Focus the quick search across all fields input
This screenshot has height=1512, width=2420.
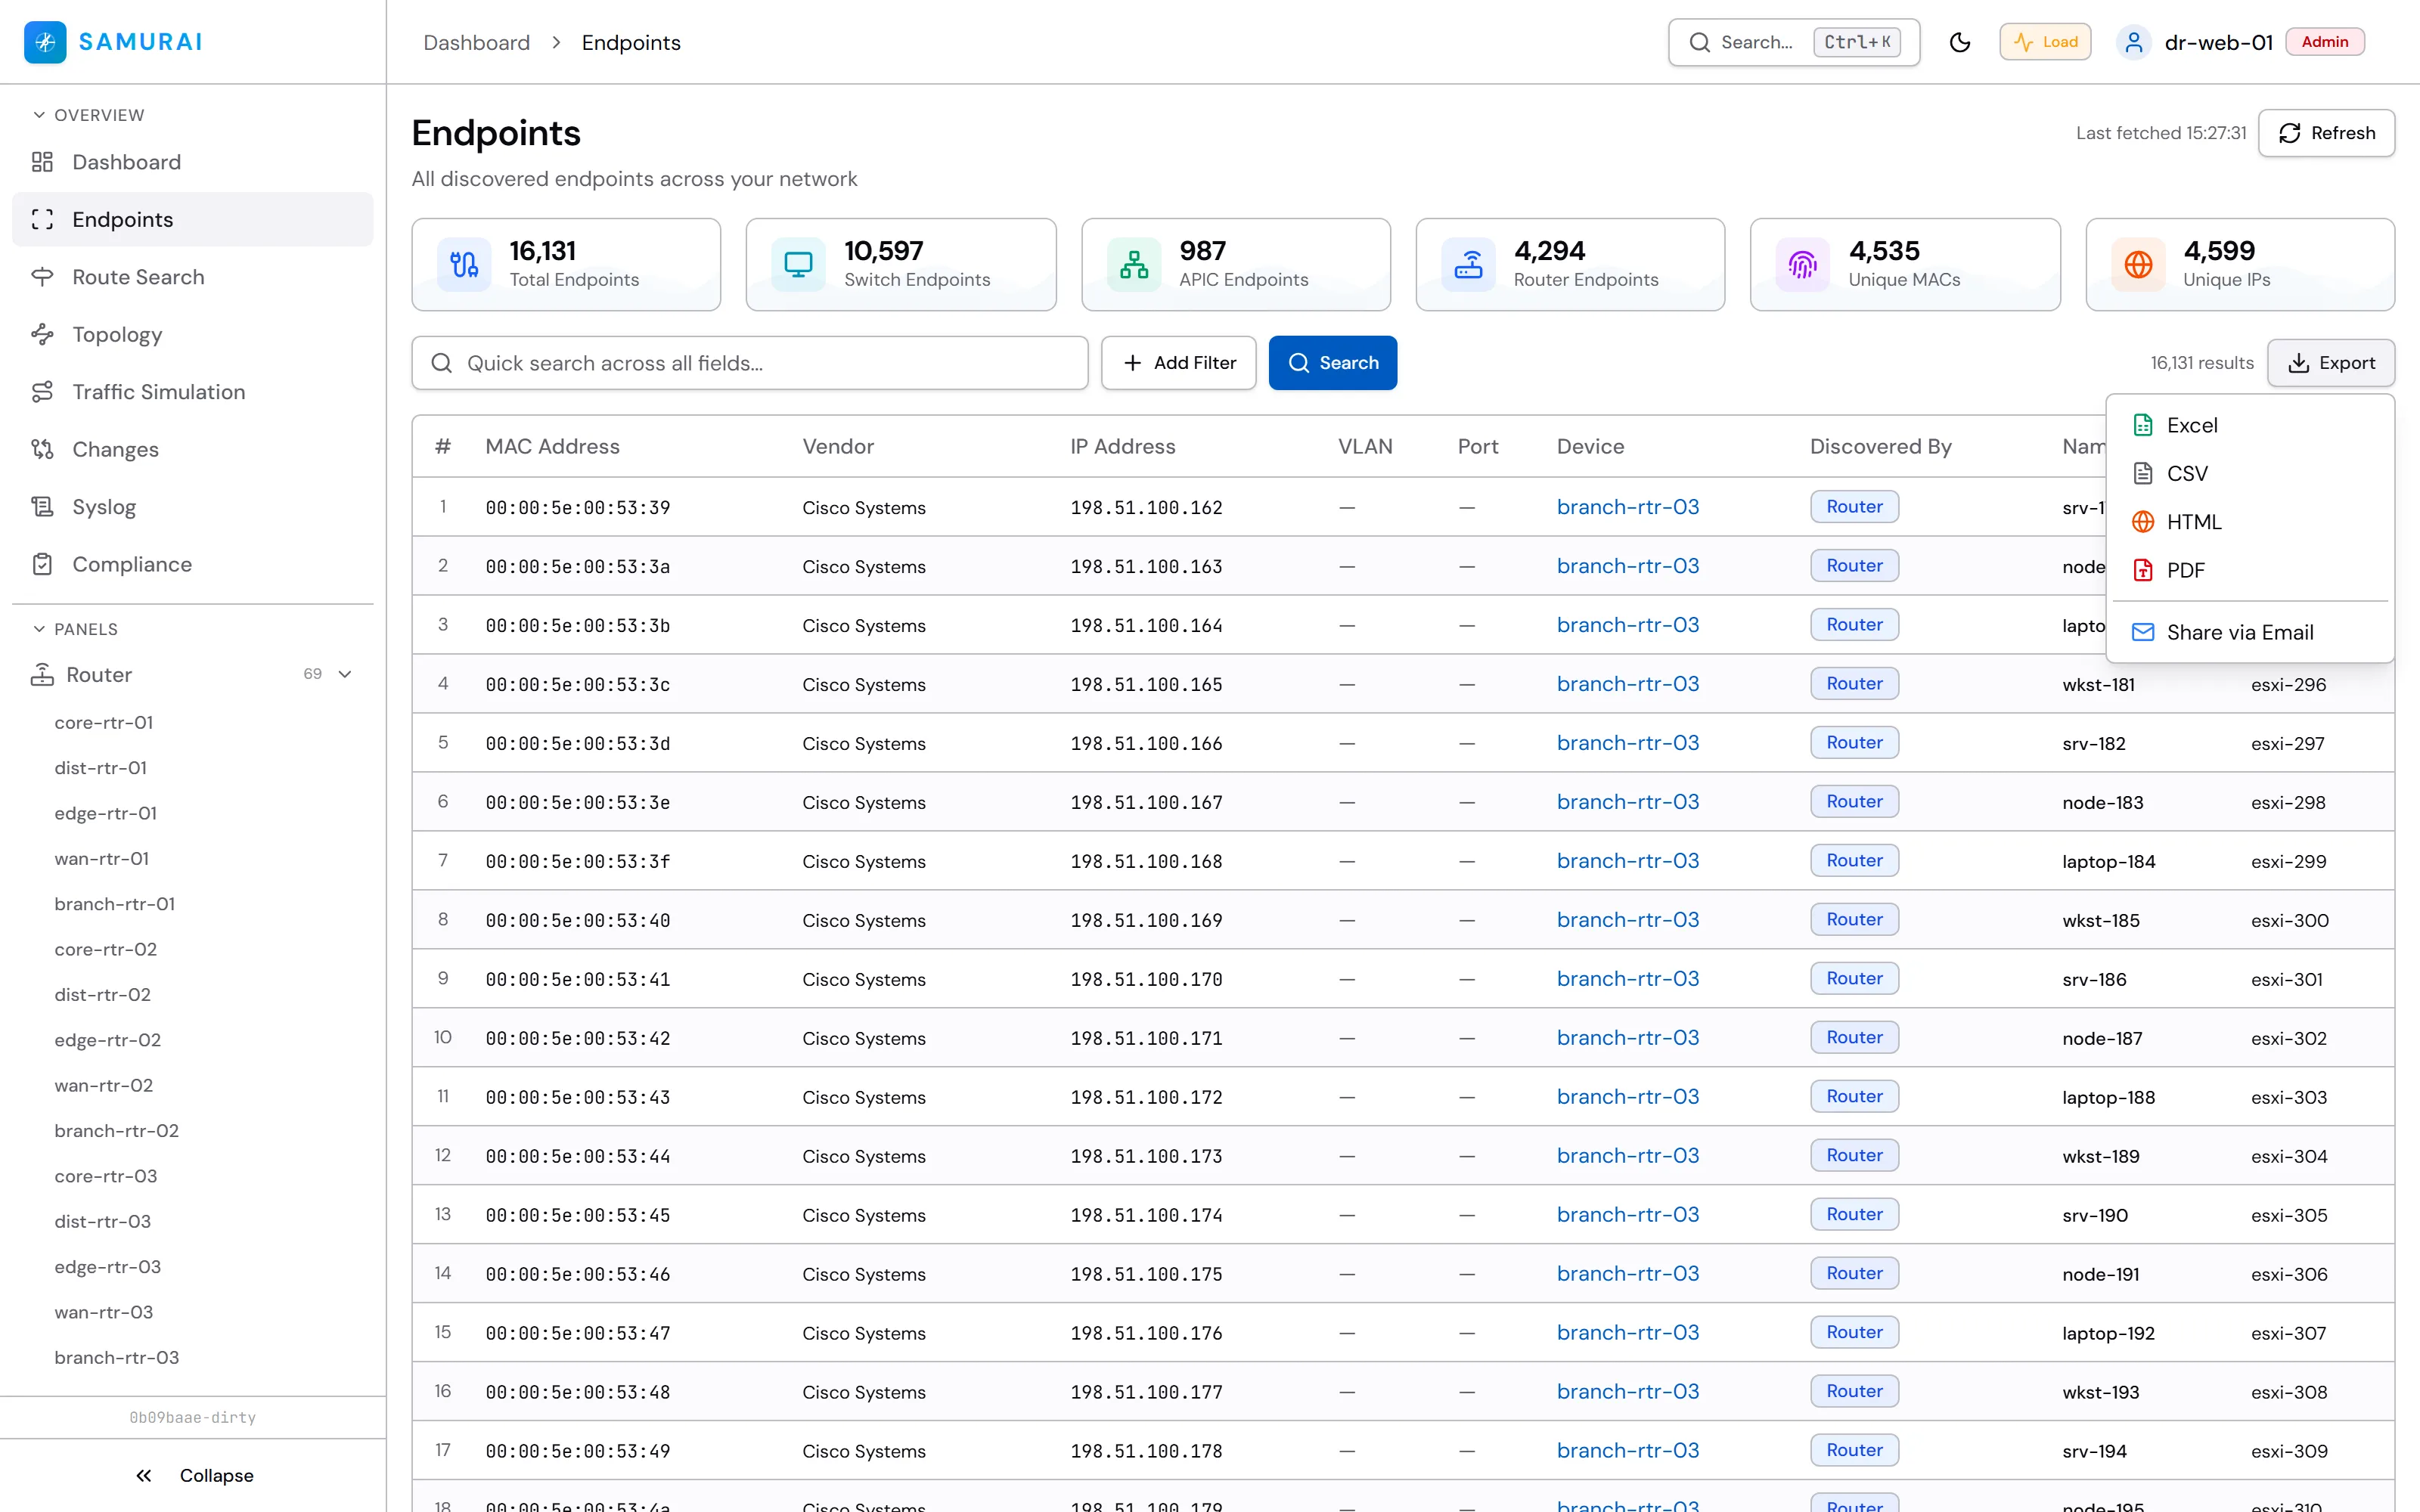750,363
